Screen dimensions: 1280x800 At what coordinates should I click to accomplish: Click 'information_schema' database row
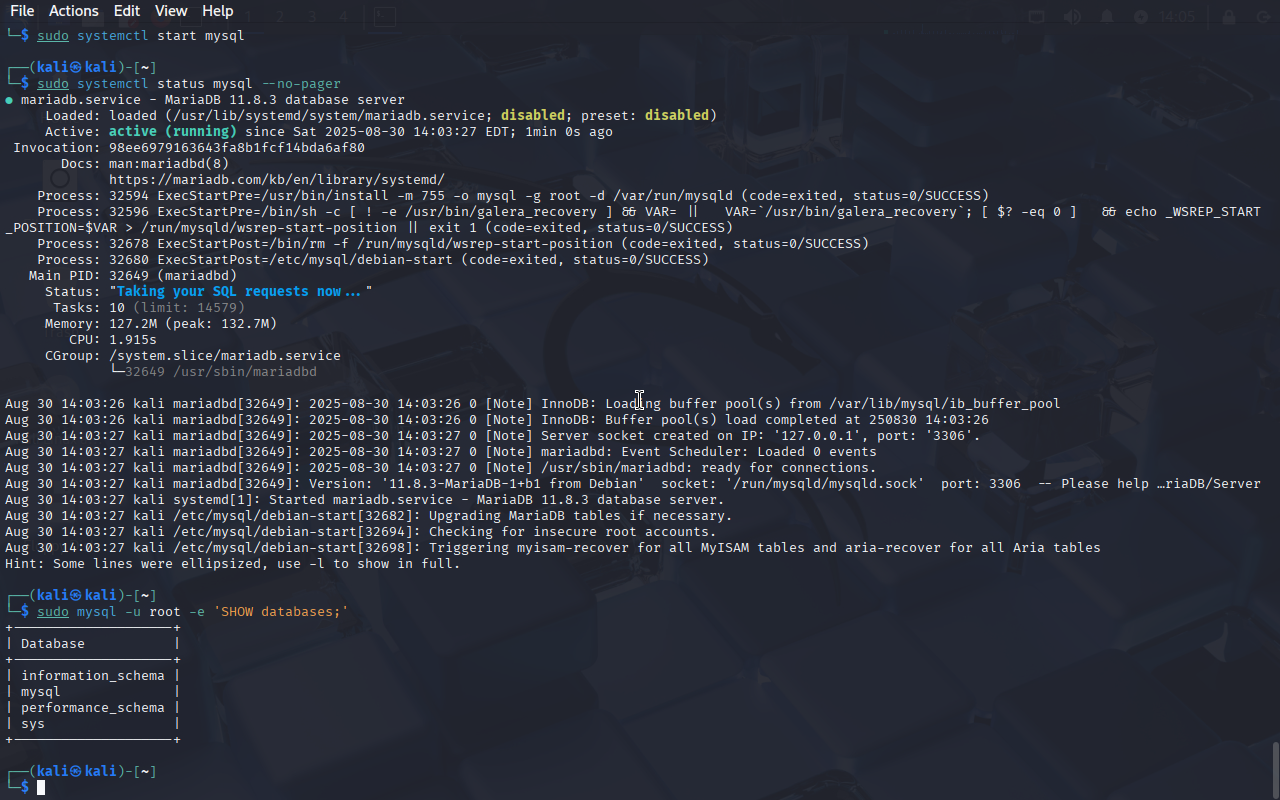tap(93, 676)
